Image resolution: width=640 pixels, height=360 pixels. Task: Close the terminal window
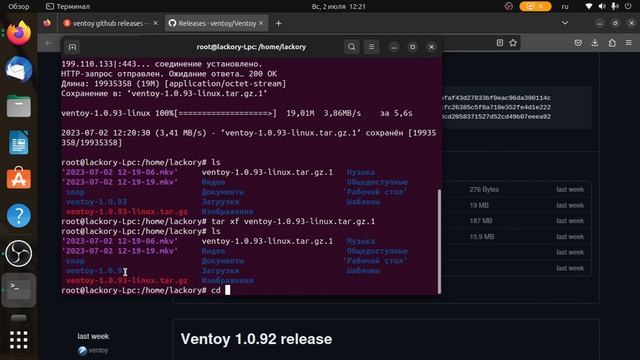431,47
